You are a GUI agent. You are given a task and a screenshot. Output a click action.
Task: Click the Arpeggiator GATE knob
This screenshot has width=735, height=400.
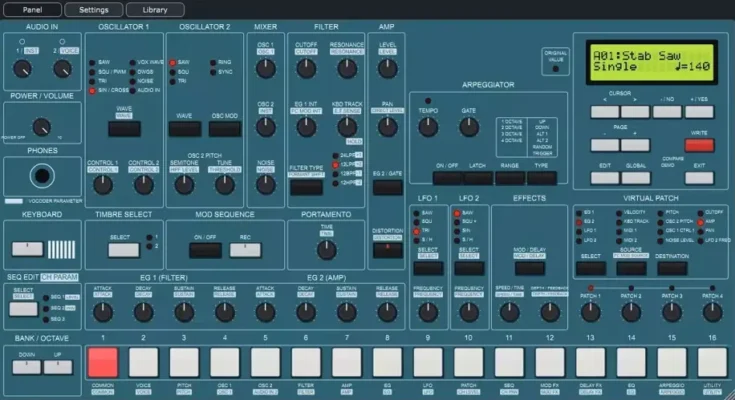pyautogui.click(x=469, y=127)
